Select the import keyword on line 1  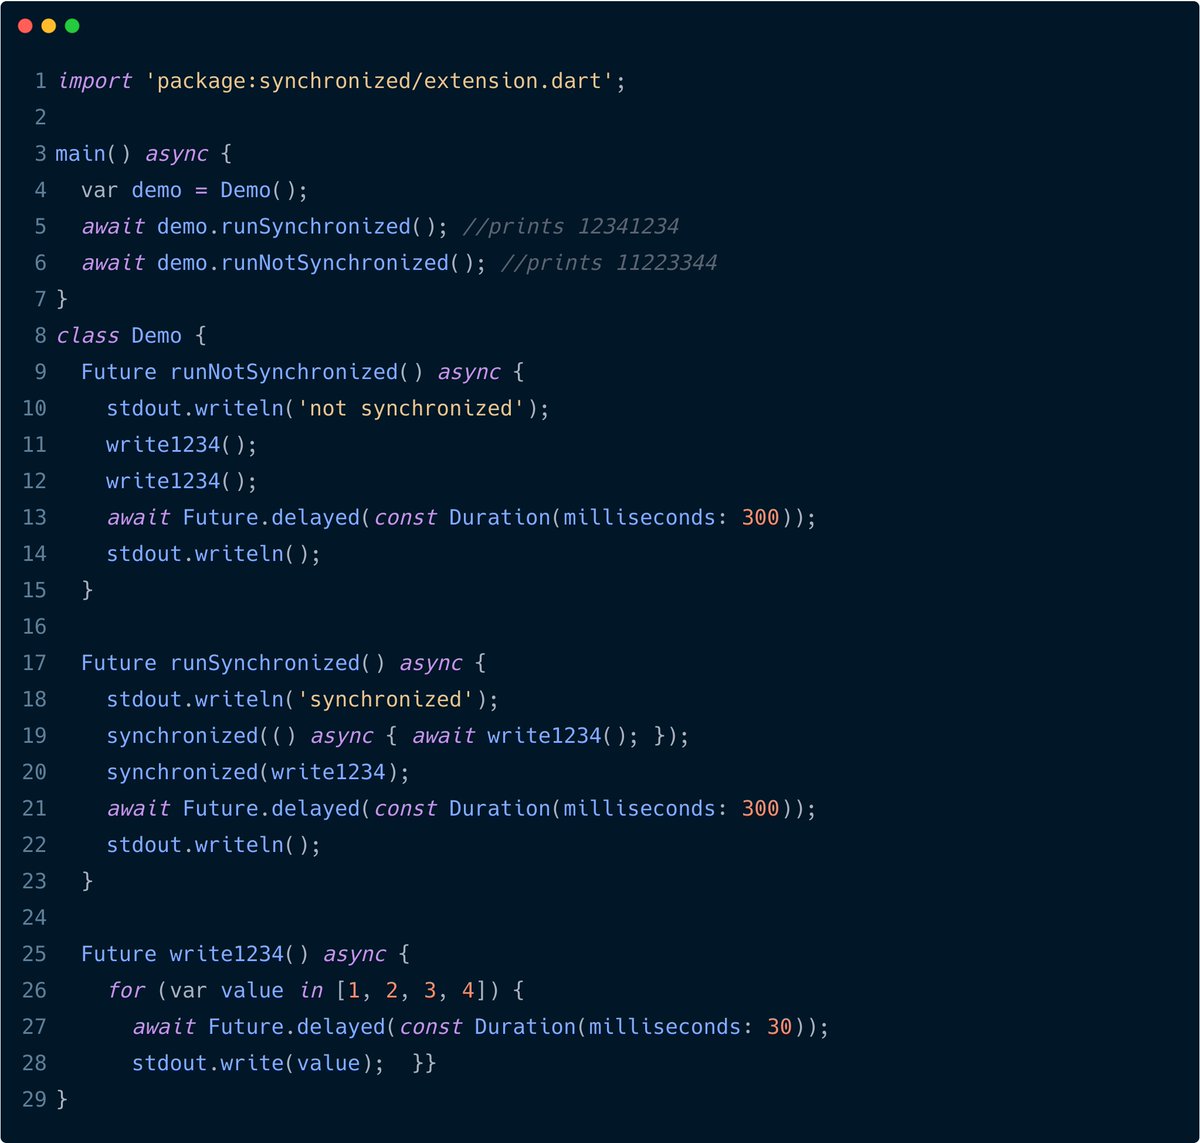95,81
